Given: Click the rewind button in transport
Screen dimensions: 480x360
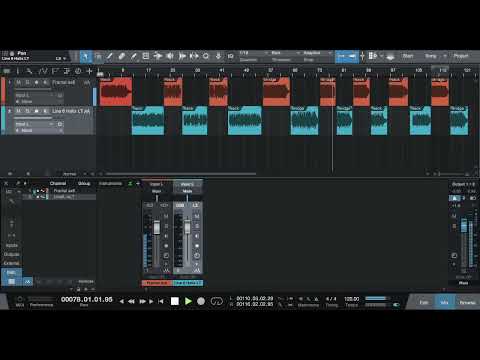Looking at the screenshot, I should 131,301.
